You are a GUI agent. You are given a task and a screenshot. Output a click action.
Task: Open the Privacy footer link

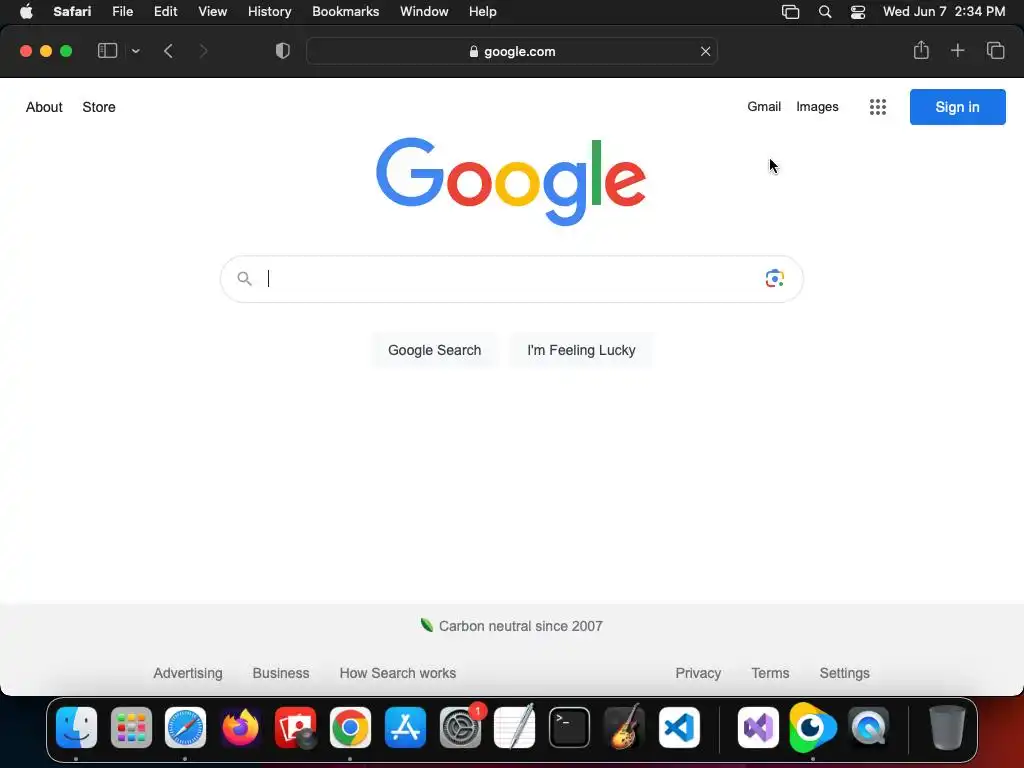point(698,673)
